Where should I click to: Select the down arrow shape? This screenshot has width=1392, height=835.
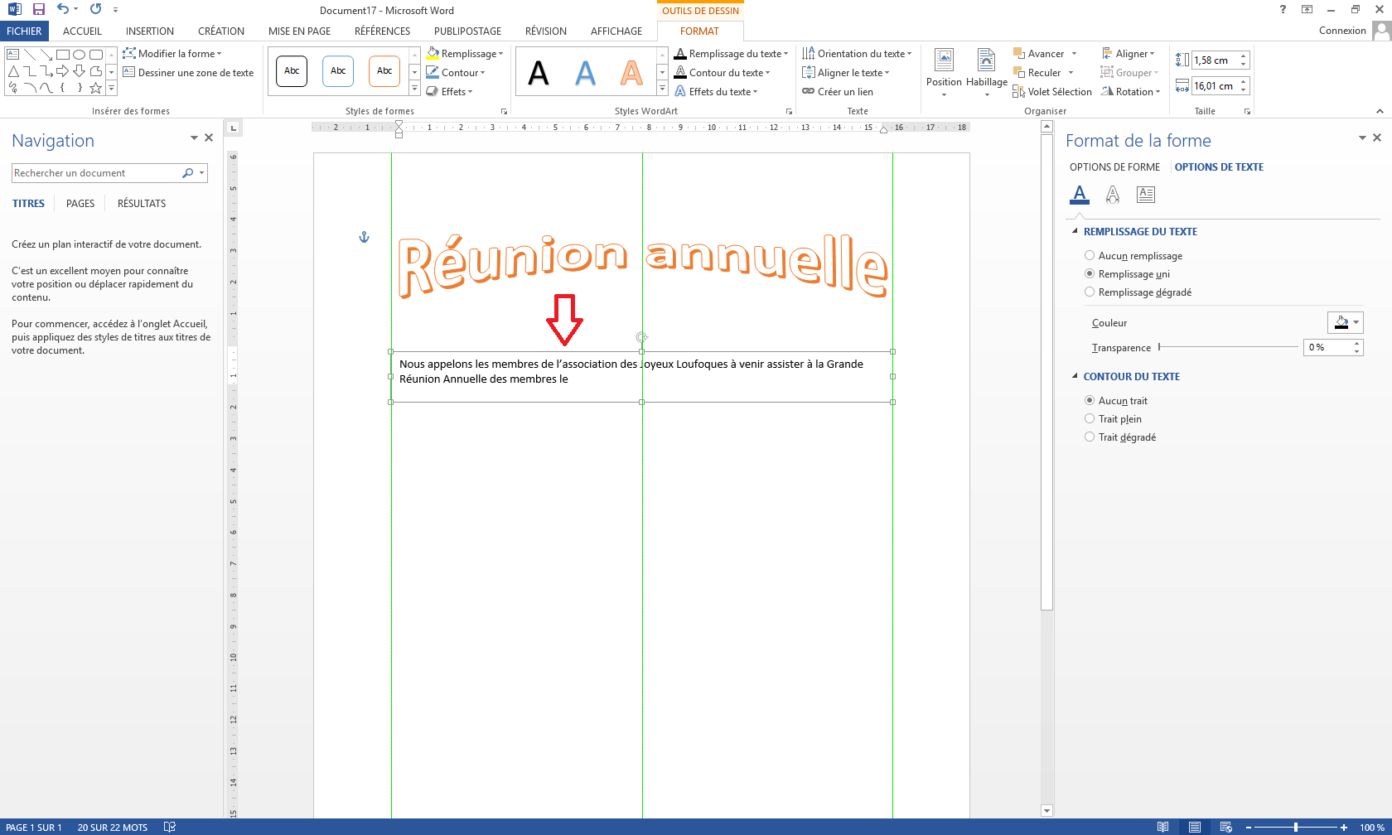click(x=79, y=71)
